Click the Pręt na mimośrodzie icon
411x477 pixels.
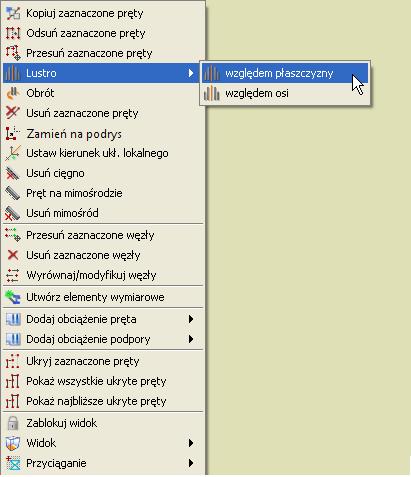tap(13, 193)
